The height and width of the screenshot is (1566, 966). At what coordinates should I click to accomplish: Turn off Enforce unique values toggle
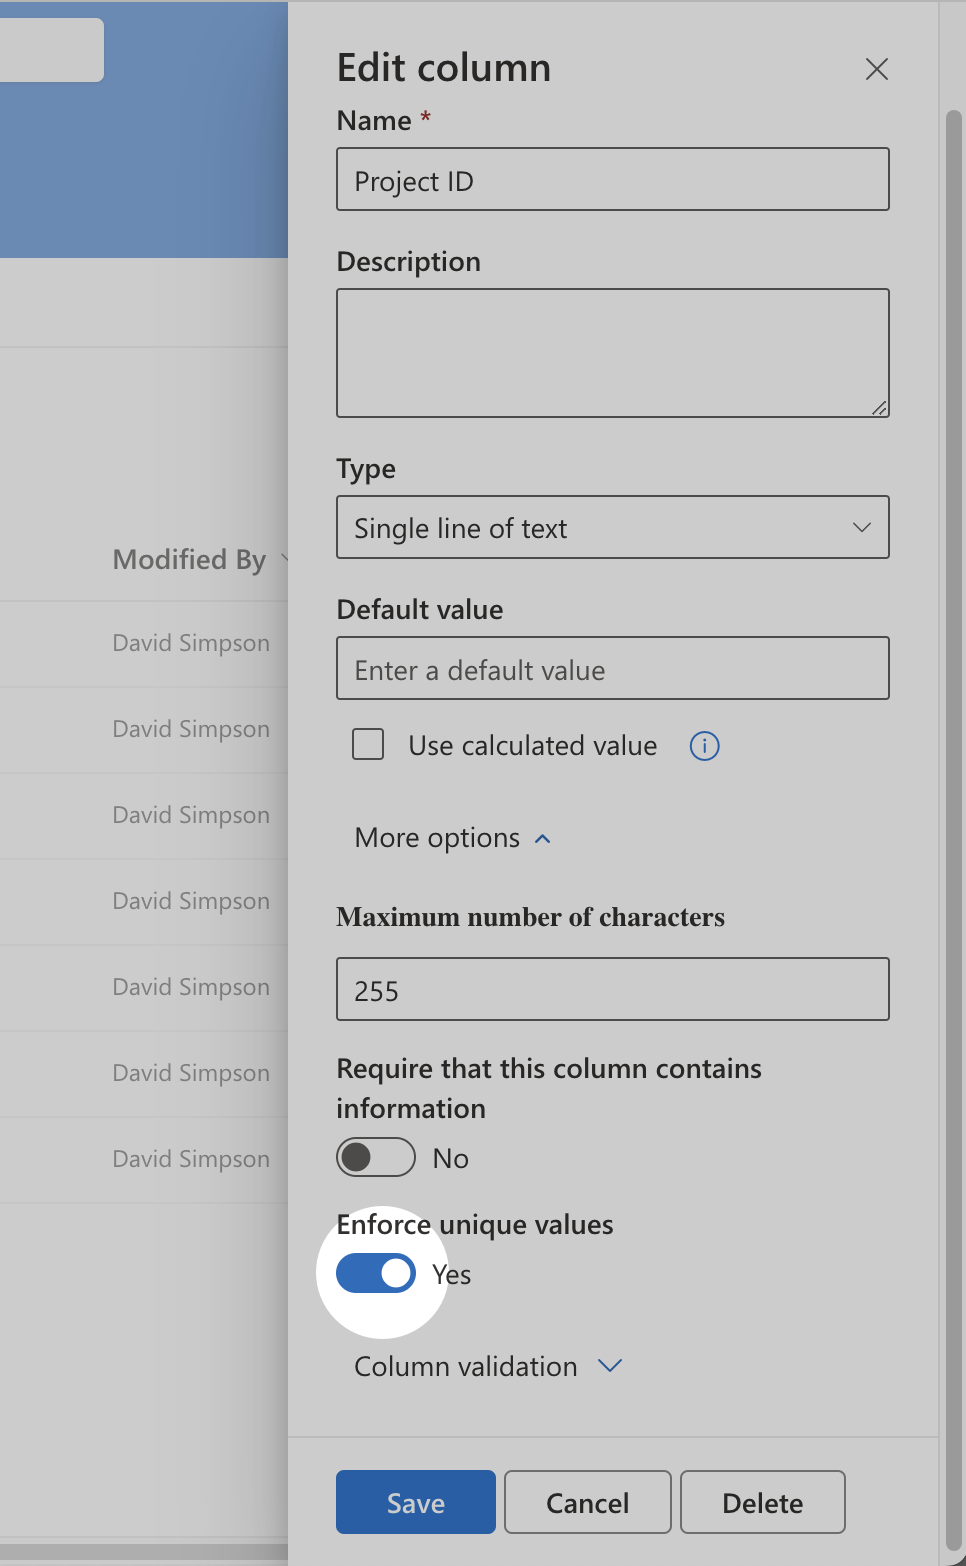click(376, 1274)
